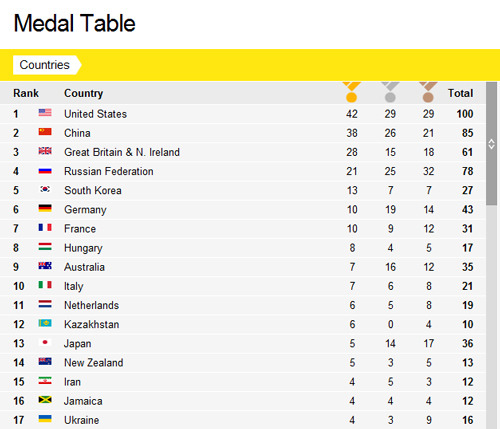Click the gold medal column icon
This screenshot has width=500, height=429.
pyautogui.click(x=352, y=92)
